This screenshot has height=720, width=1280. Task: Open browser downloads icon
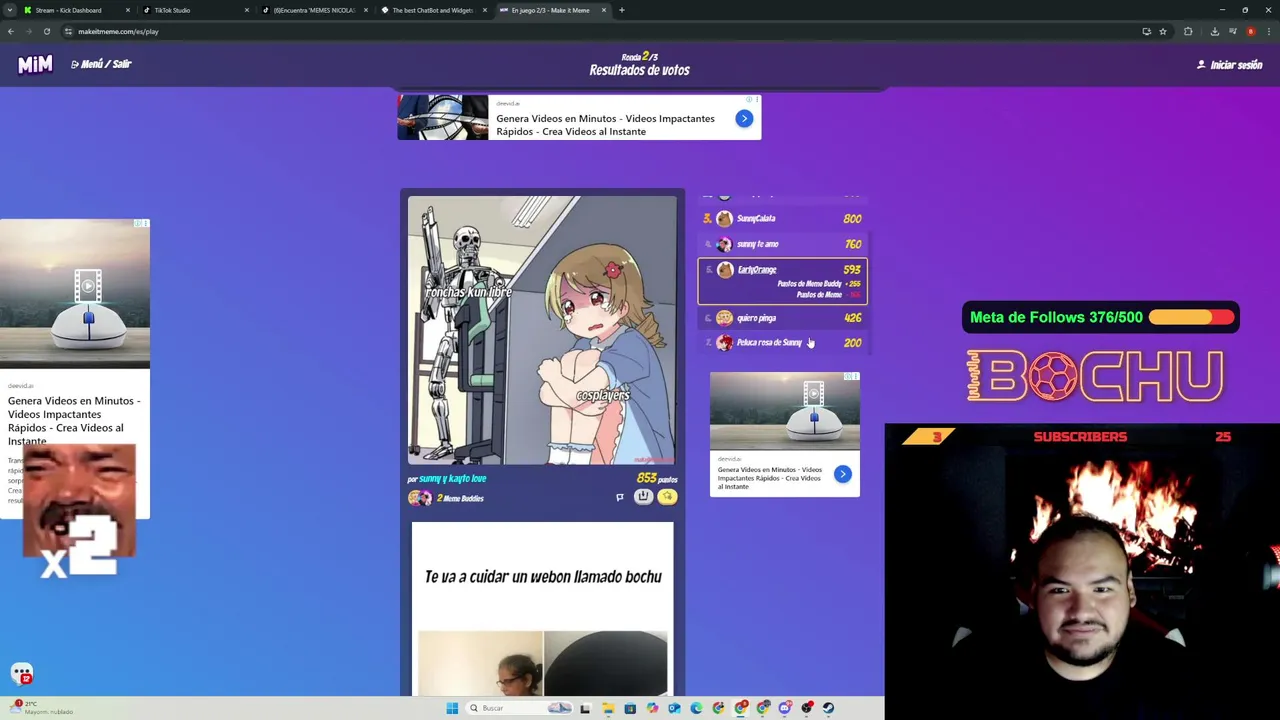click(1215, 31)
